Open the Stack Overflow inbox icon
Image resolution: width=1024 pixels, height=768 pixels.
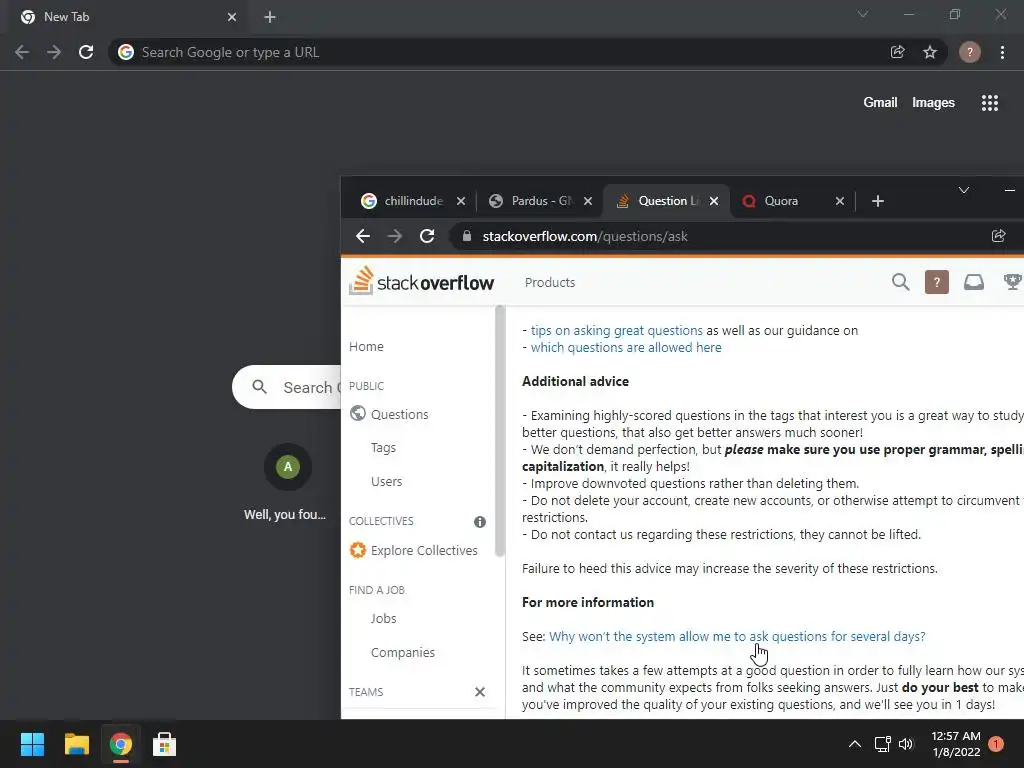click(974, 282)
